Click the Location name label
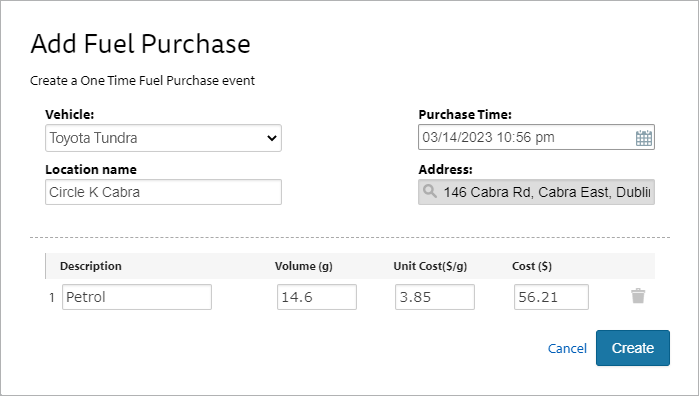 (x=91, y=169)
